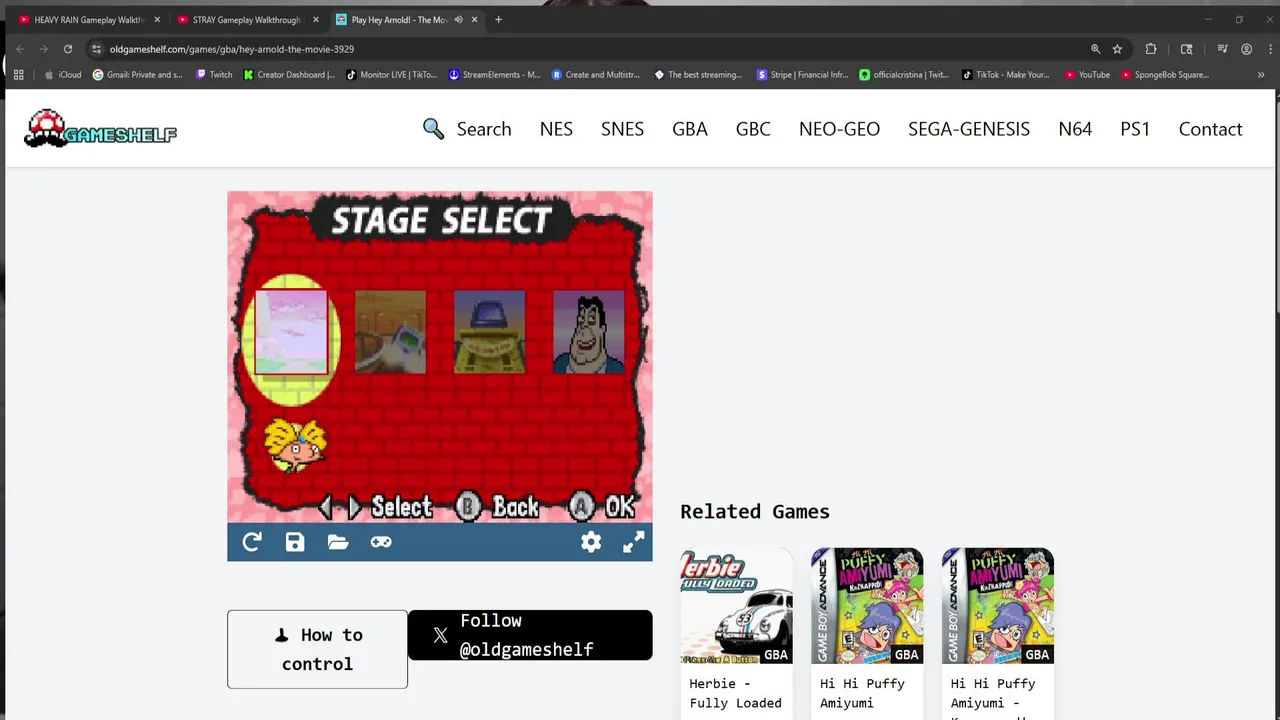Click the Chrome zoom magnifier icon
Viewport: 1280px width, 720px height.
(x=1095, y=49)
